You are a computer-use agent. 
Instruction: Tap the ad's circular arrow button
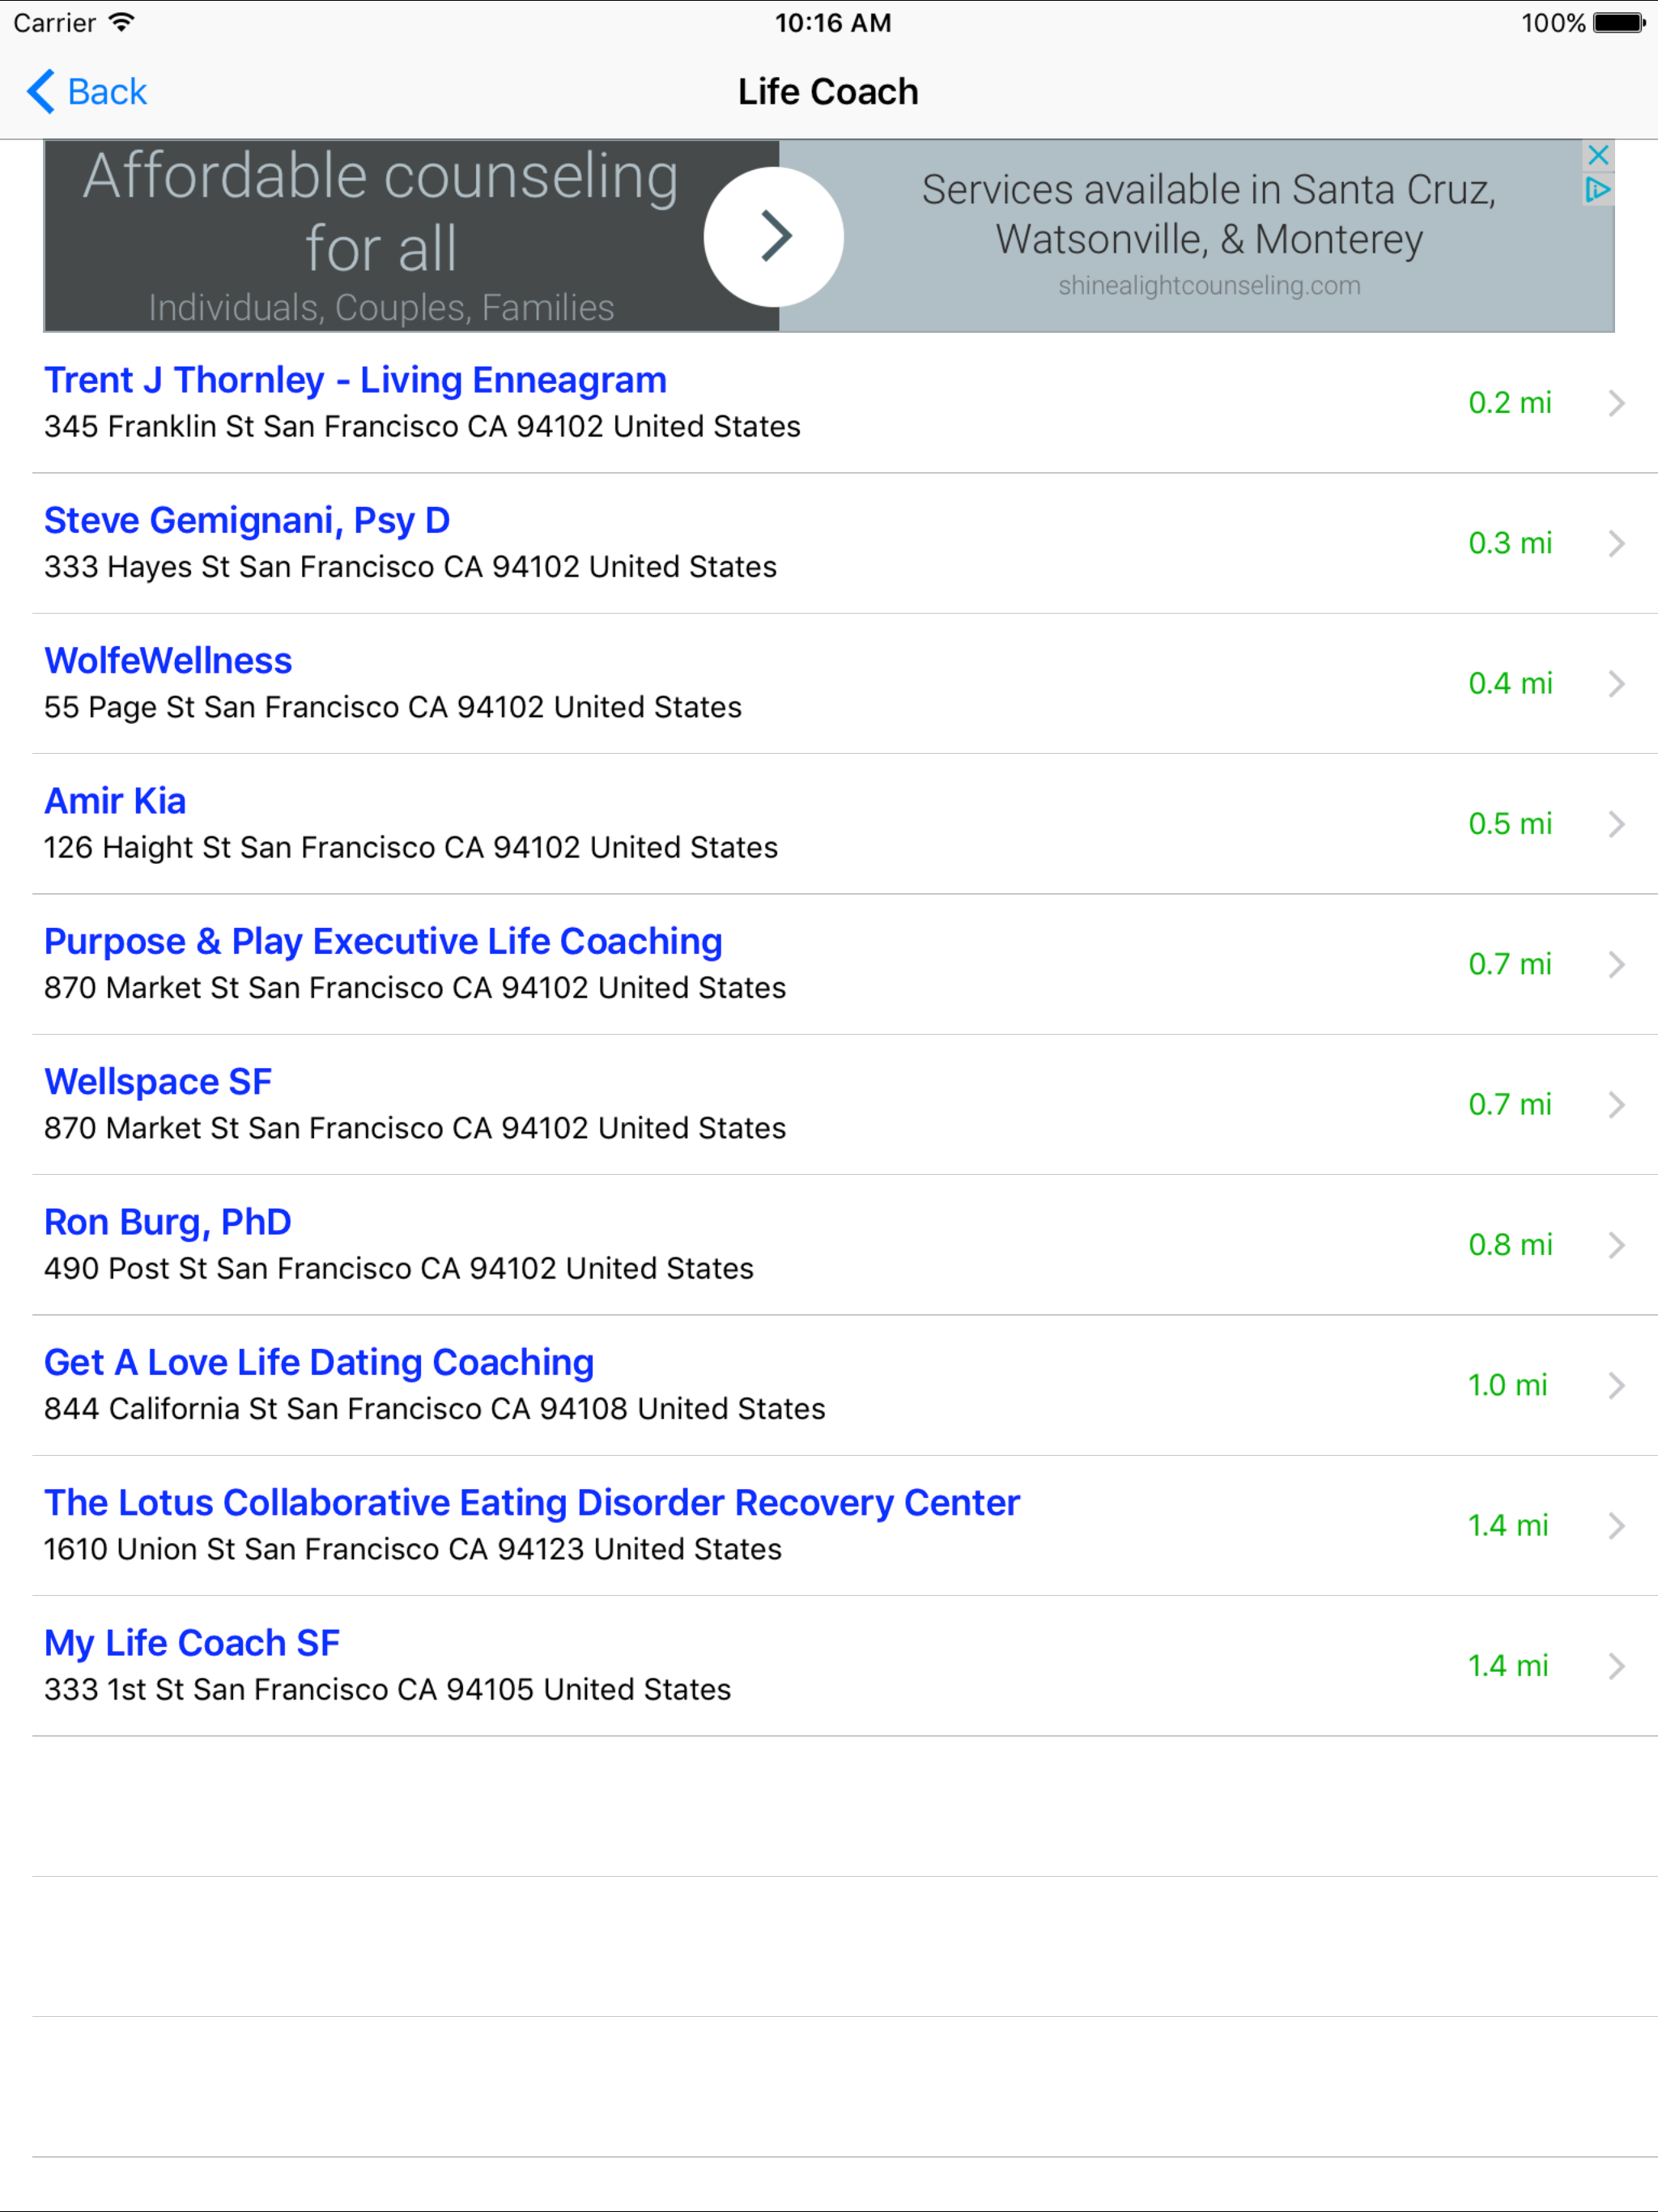pyautogui.click(x=774, y=237)
